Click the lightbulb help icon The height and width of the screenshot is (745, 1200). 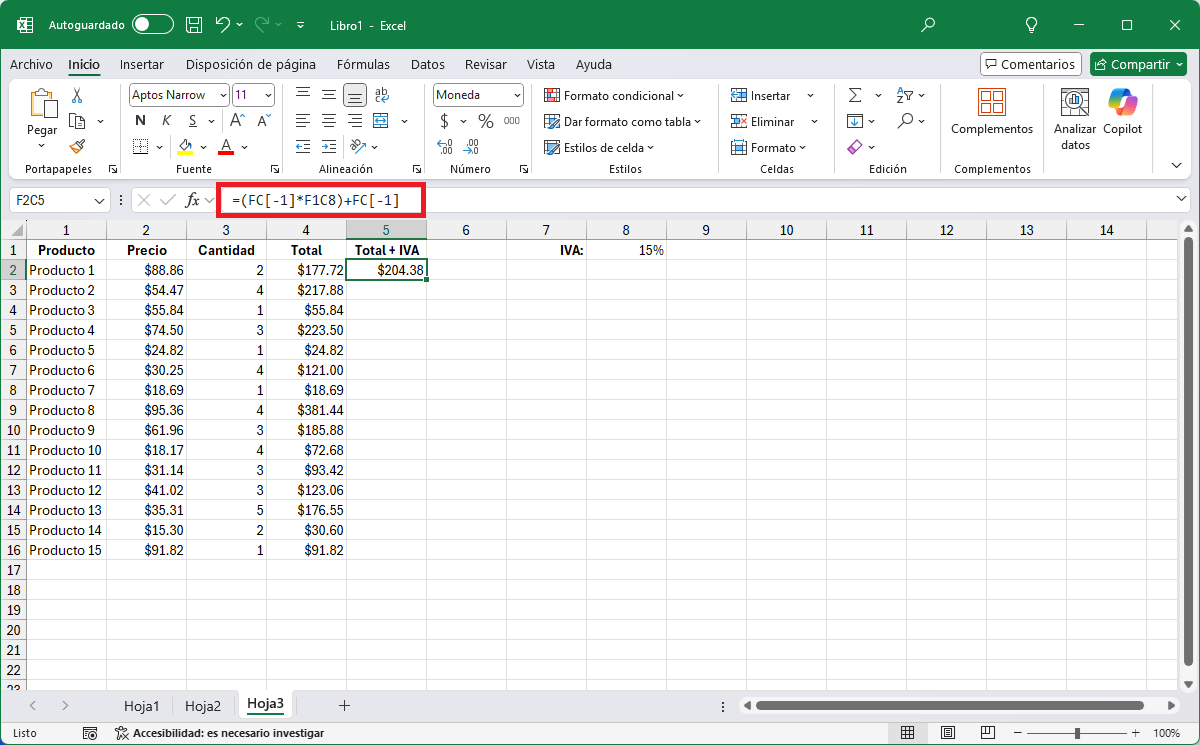pyautogui.click(x=1032, y=24)
